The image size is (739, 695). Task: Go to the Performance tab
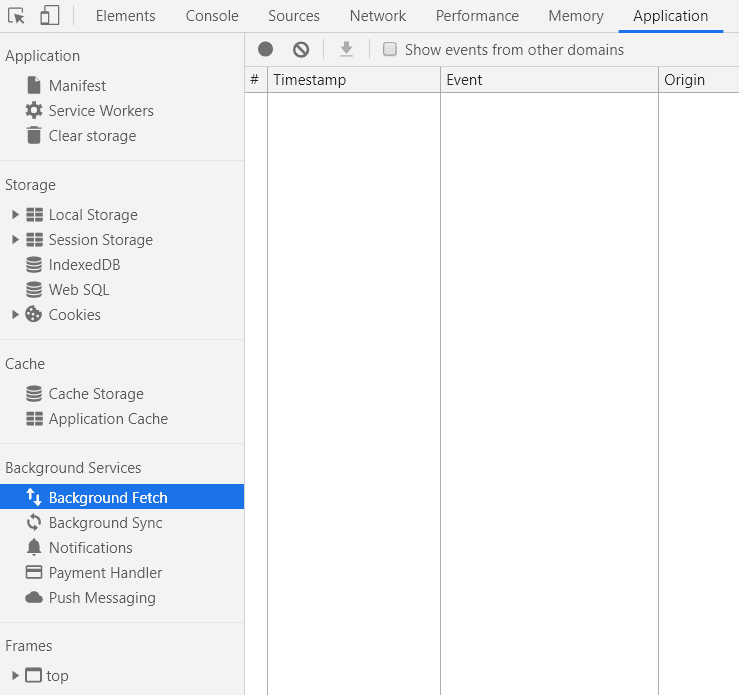(477, 16)
